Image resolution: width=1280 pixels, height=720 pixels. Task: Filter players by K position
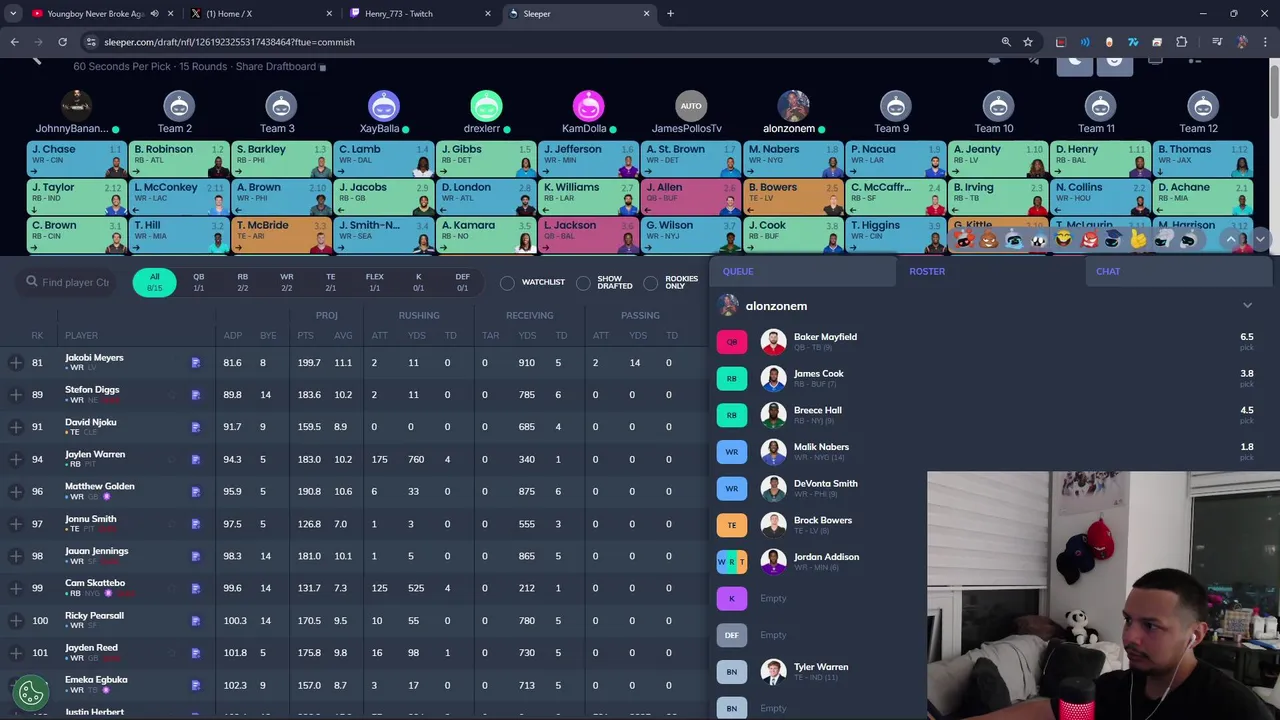[x=418, y=282]
